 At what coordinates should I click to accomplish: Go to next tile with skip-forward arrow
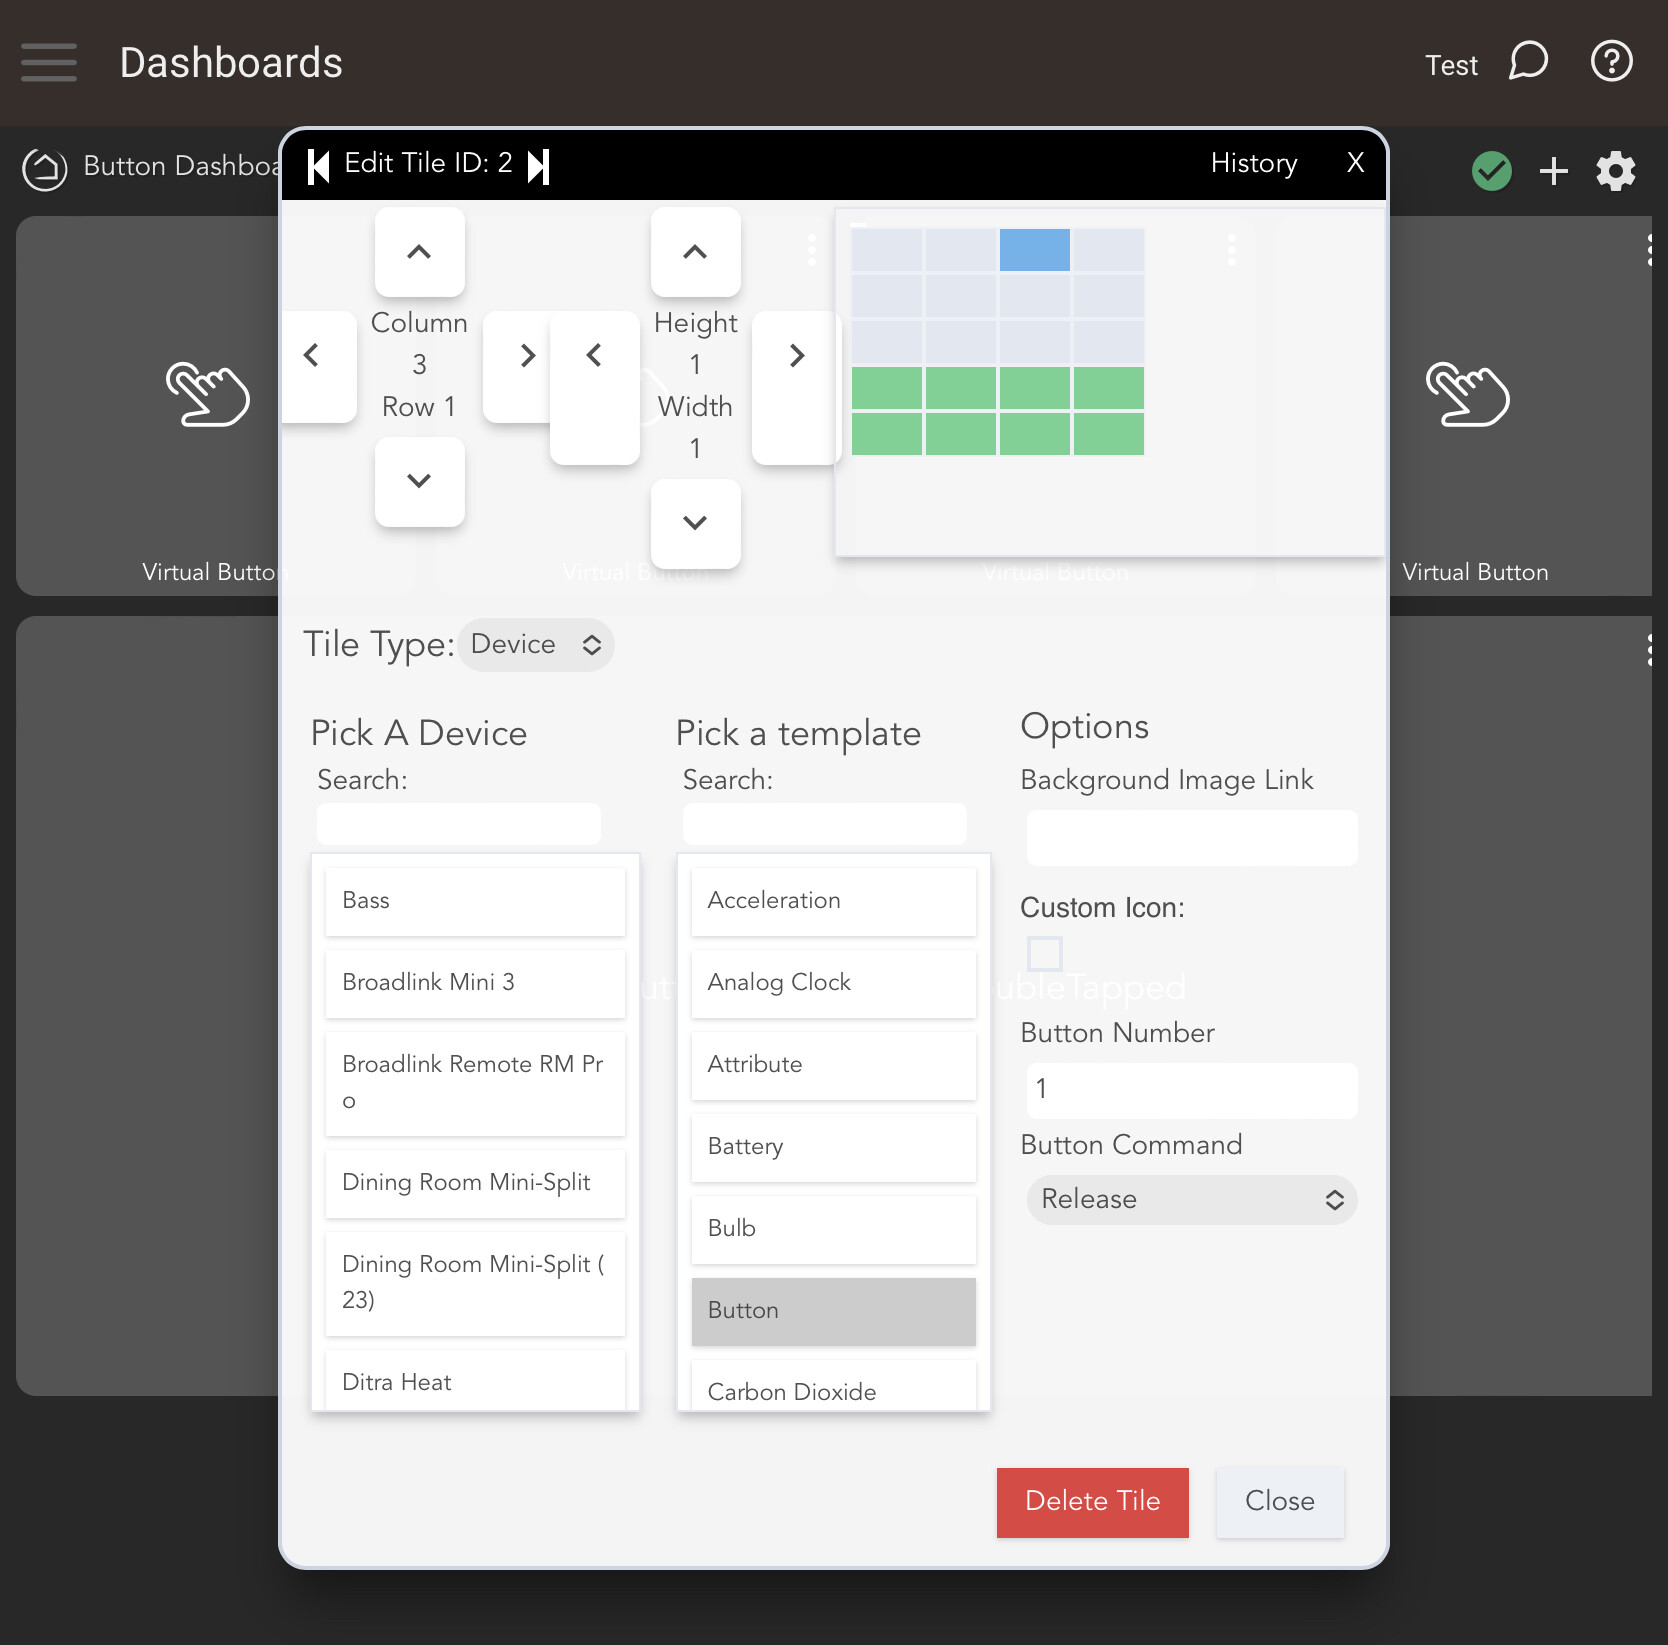click(x=540, y=164)
